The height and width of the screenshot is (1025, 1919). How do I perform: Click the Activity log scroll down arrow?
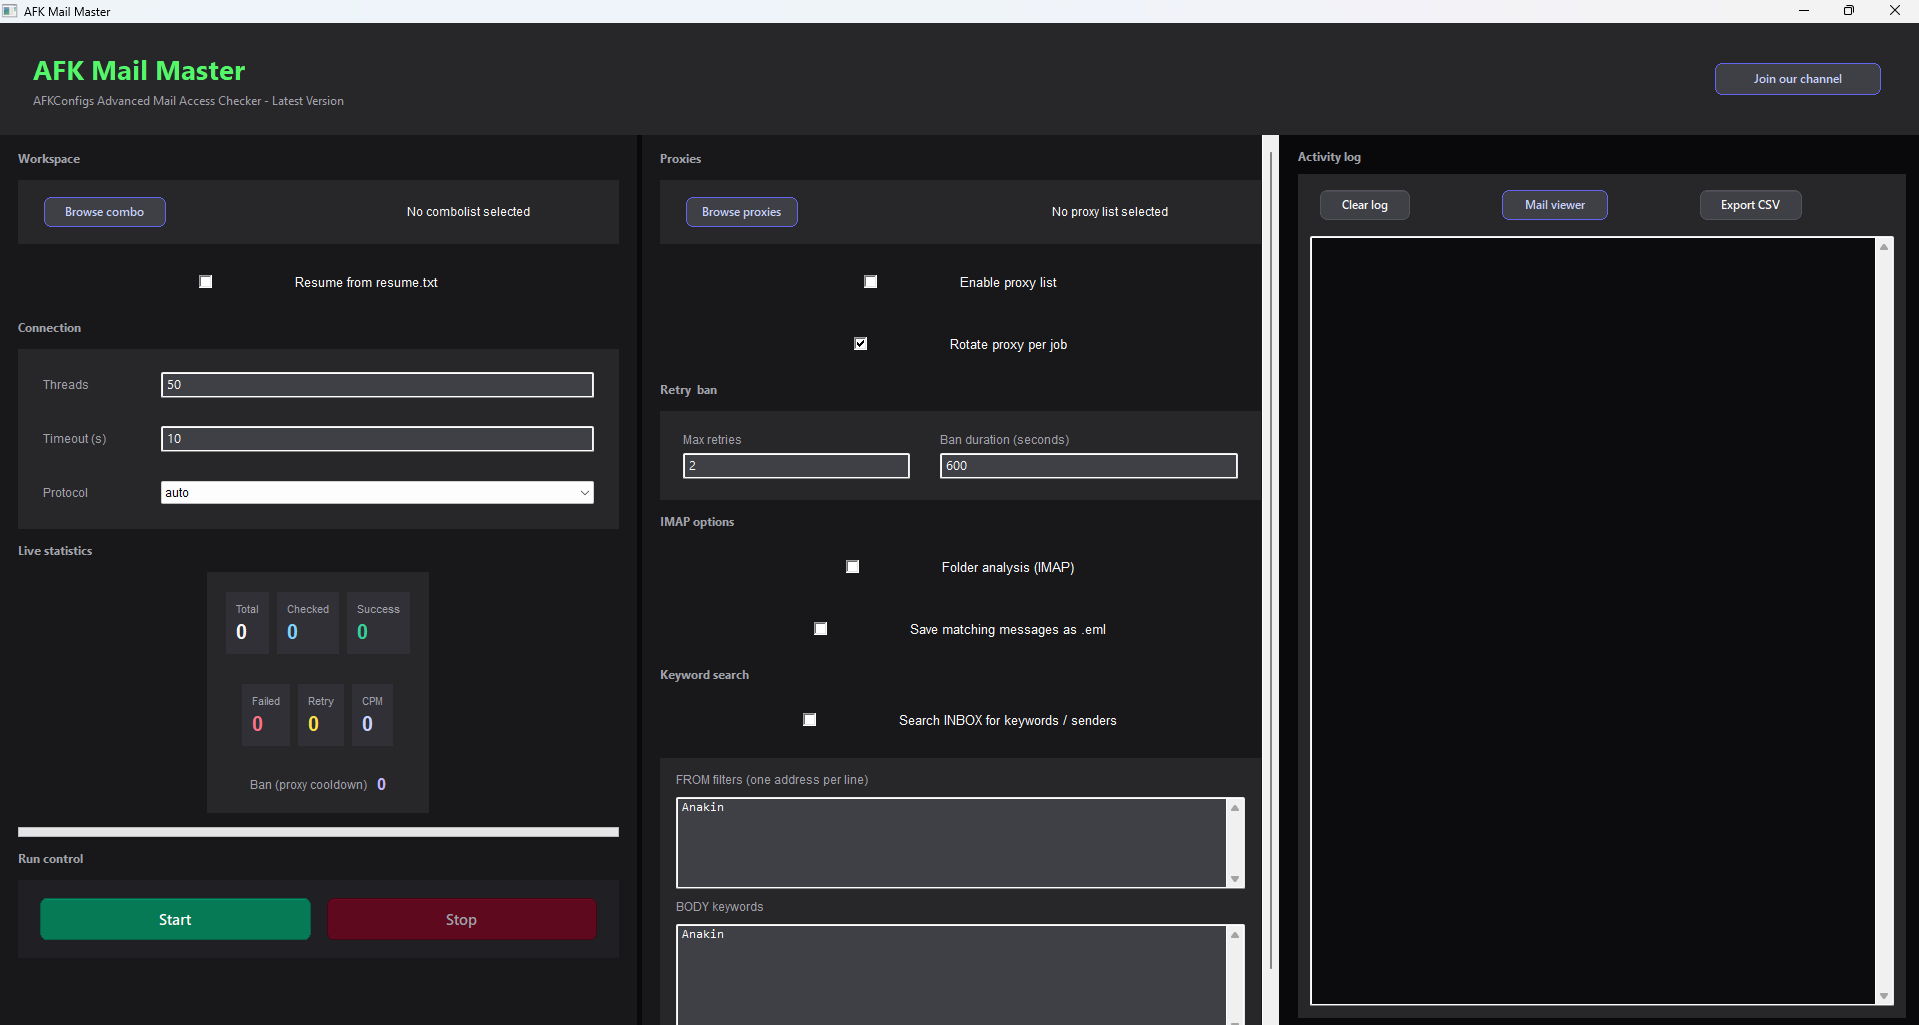[1884, 996]
